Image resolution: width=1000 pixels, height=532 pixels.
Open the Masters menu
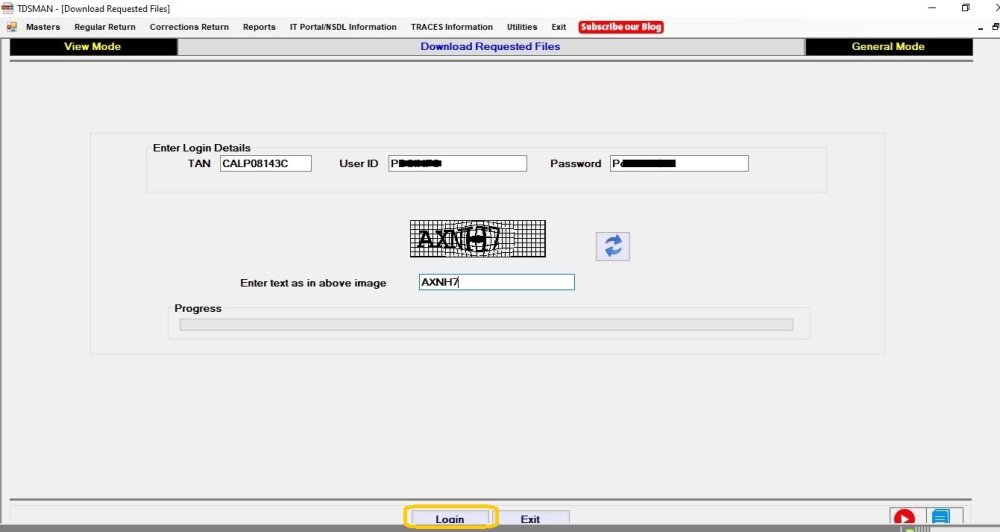coord(43,27)
